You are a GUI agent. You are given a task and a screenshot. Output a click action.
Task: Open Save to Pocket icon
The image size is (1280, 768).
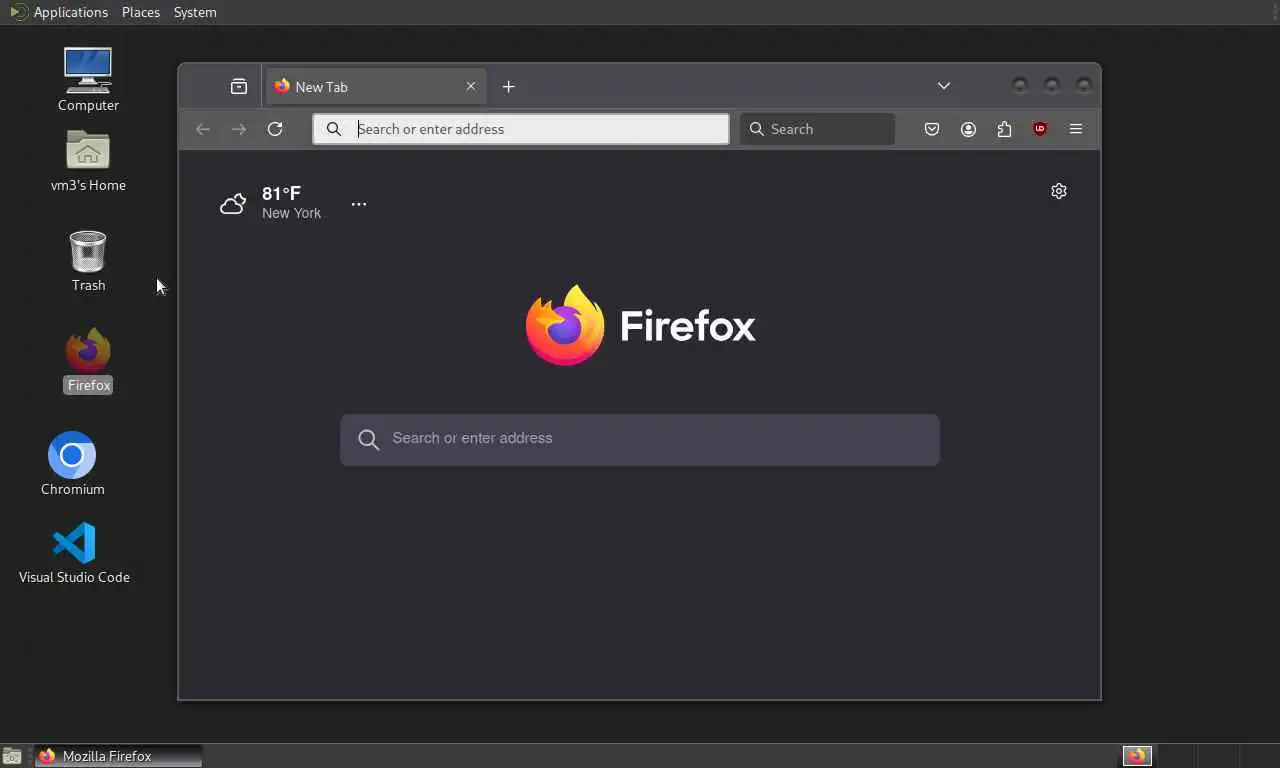point(932,129)
